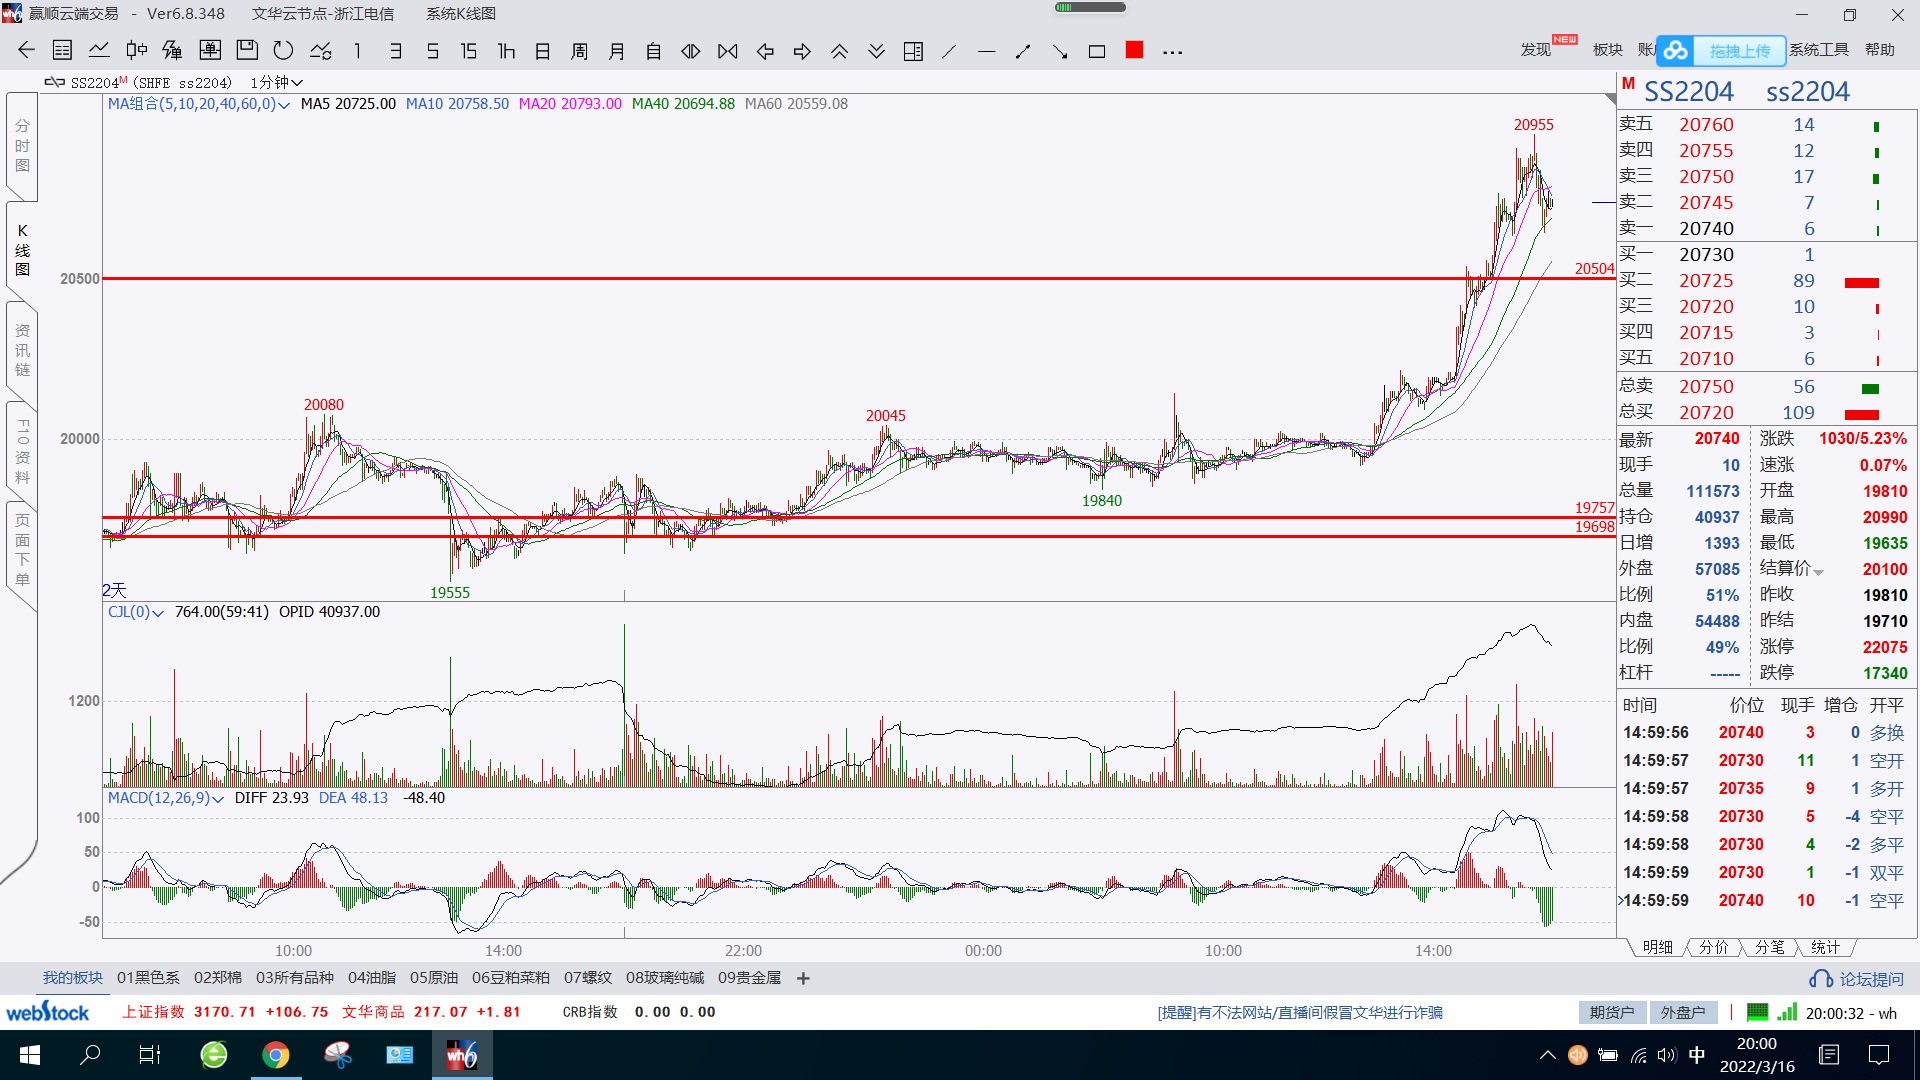Move chart right with right arrow icon
The height and width of the screenshot is (1080, 1920).
point(802,51)
